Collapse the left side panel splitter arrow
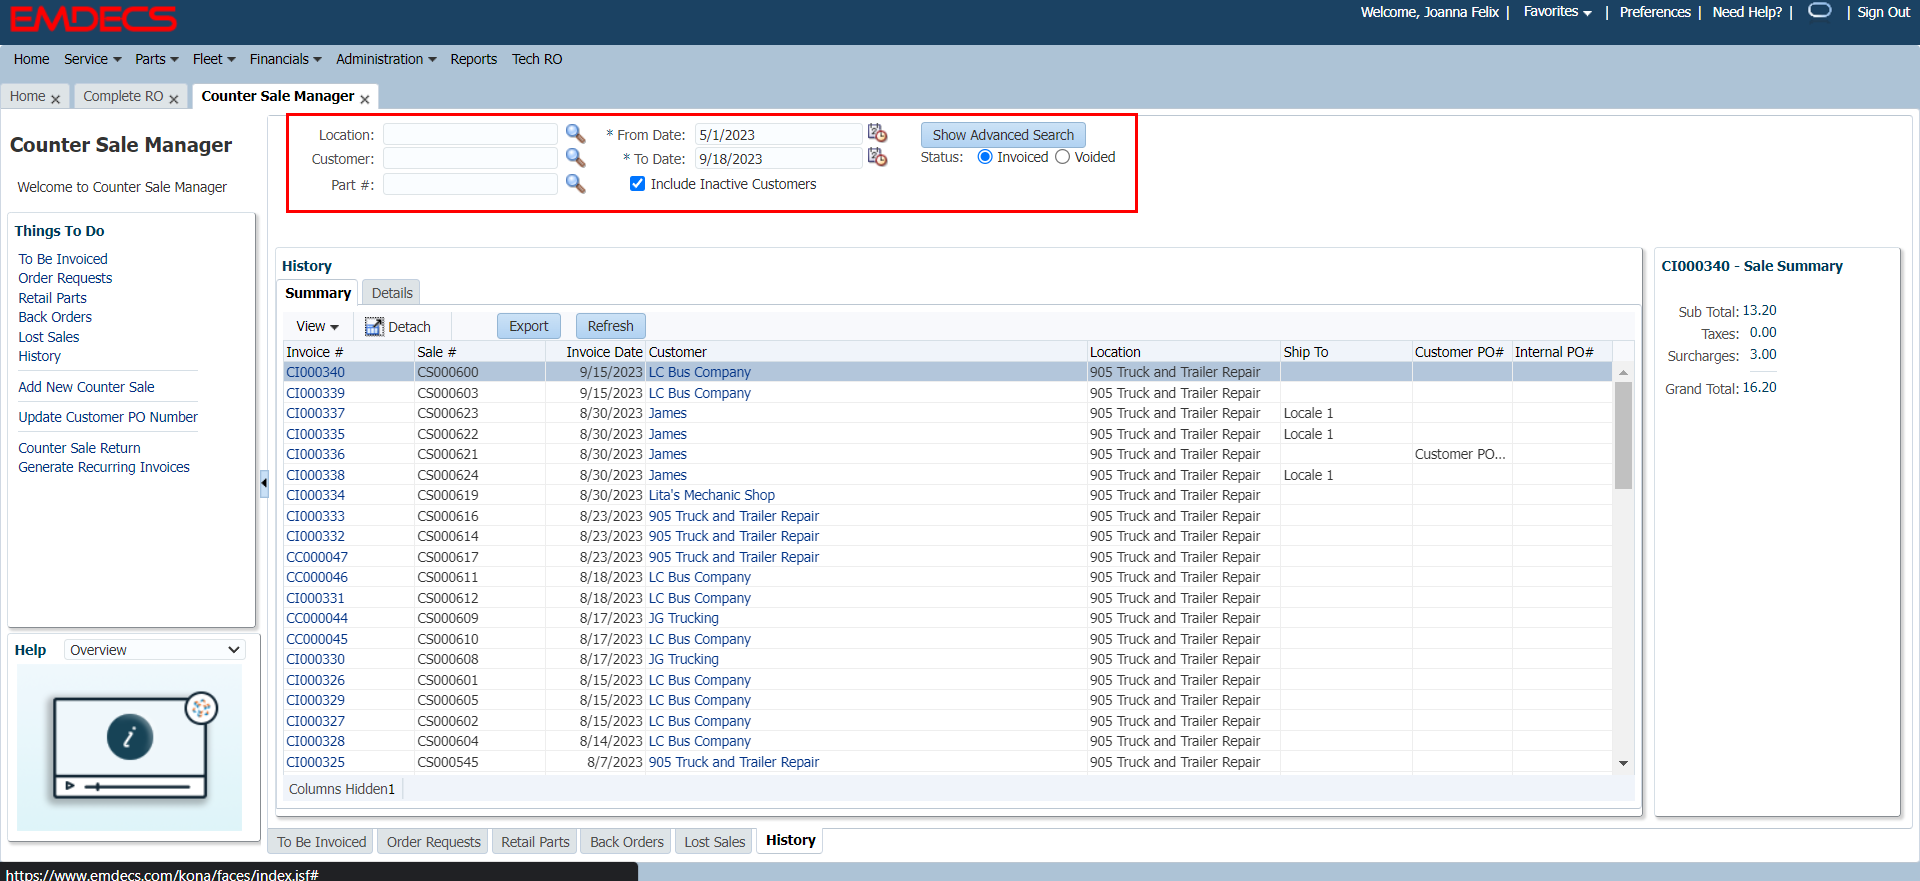Viewport: 1920px width, 881px height. coord(264,483)
